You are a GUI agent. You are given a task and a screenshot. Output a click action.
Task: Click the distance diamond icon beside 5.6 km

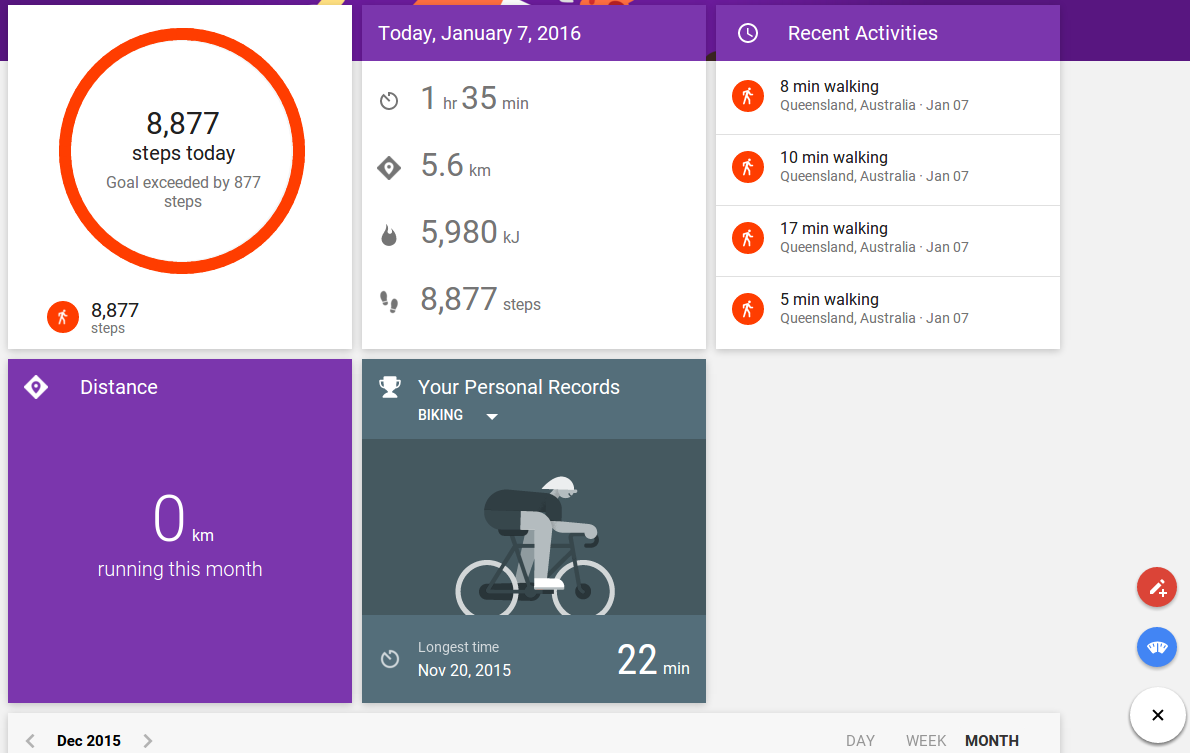(x=389, y=168)
